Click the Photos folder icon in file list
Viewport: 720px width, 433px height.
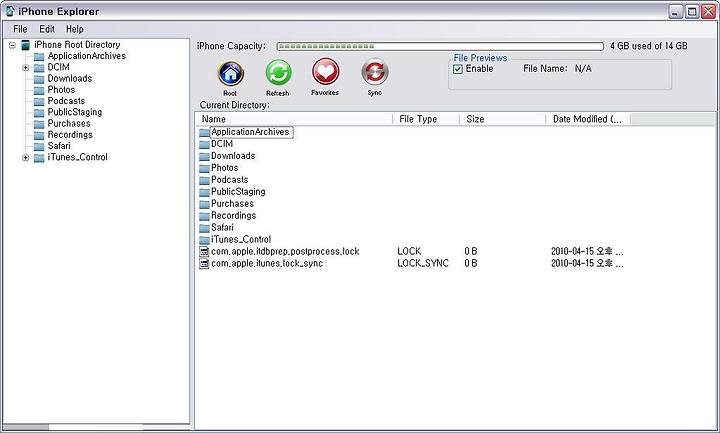[x=204, y=169]
